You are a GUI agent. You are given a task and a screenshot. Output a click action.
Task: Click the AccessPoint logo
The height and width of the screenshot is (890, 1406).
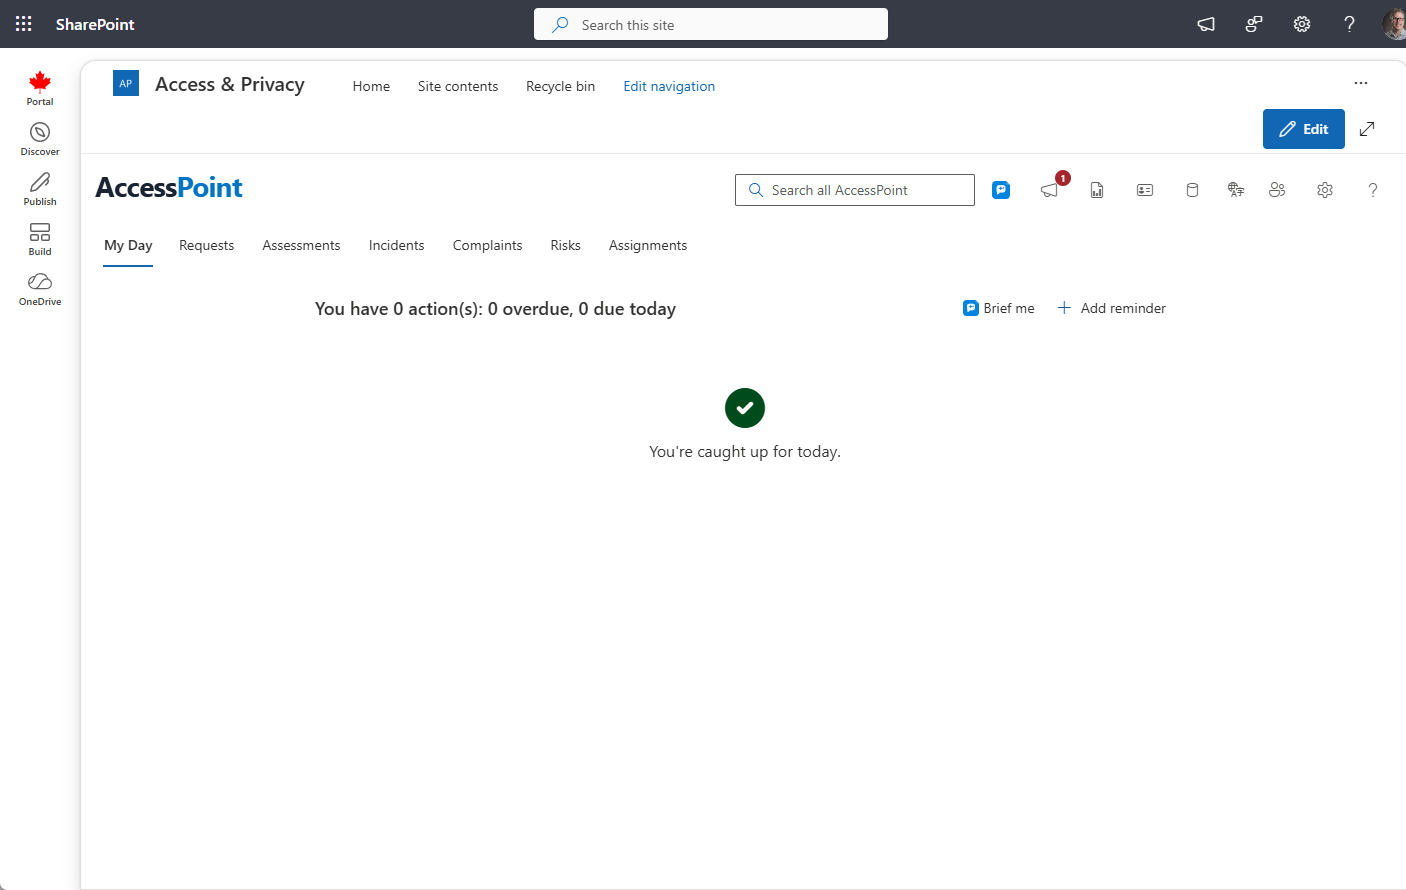coord(169,188)
